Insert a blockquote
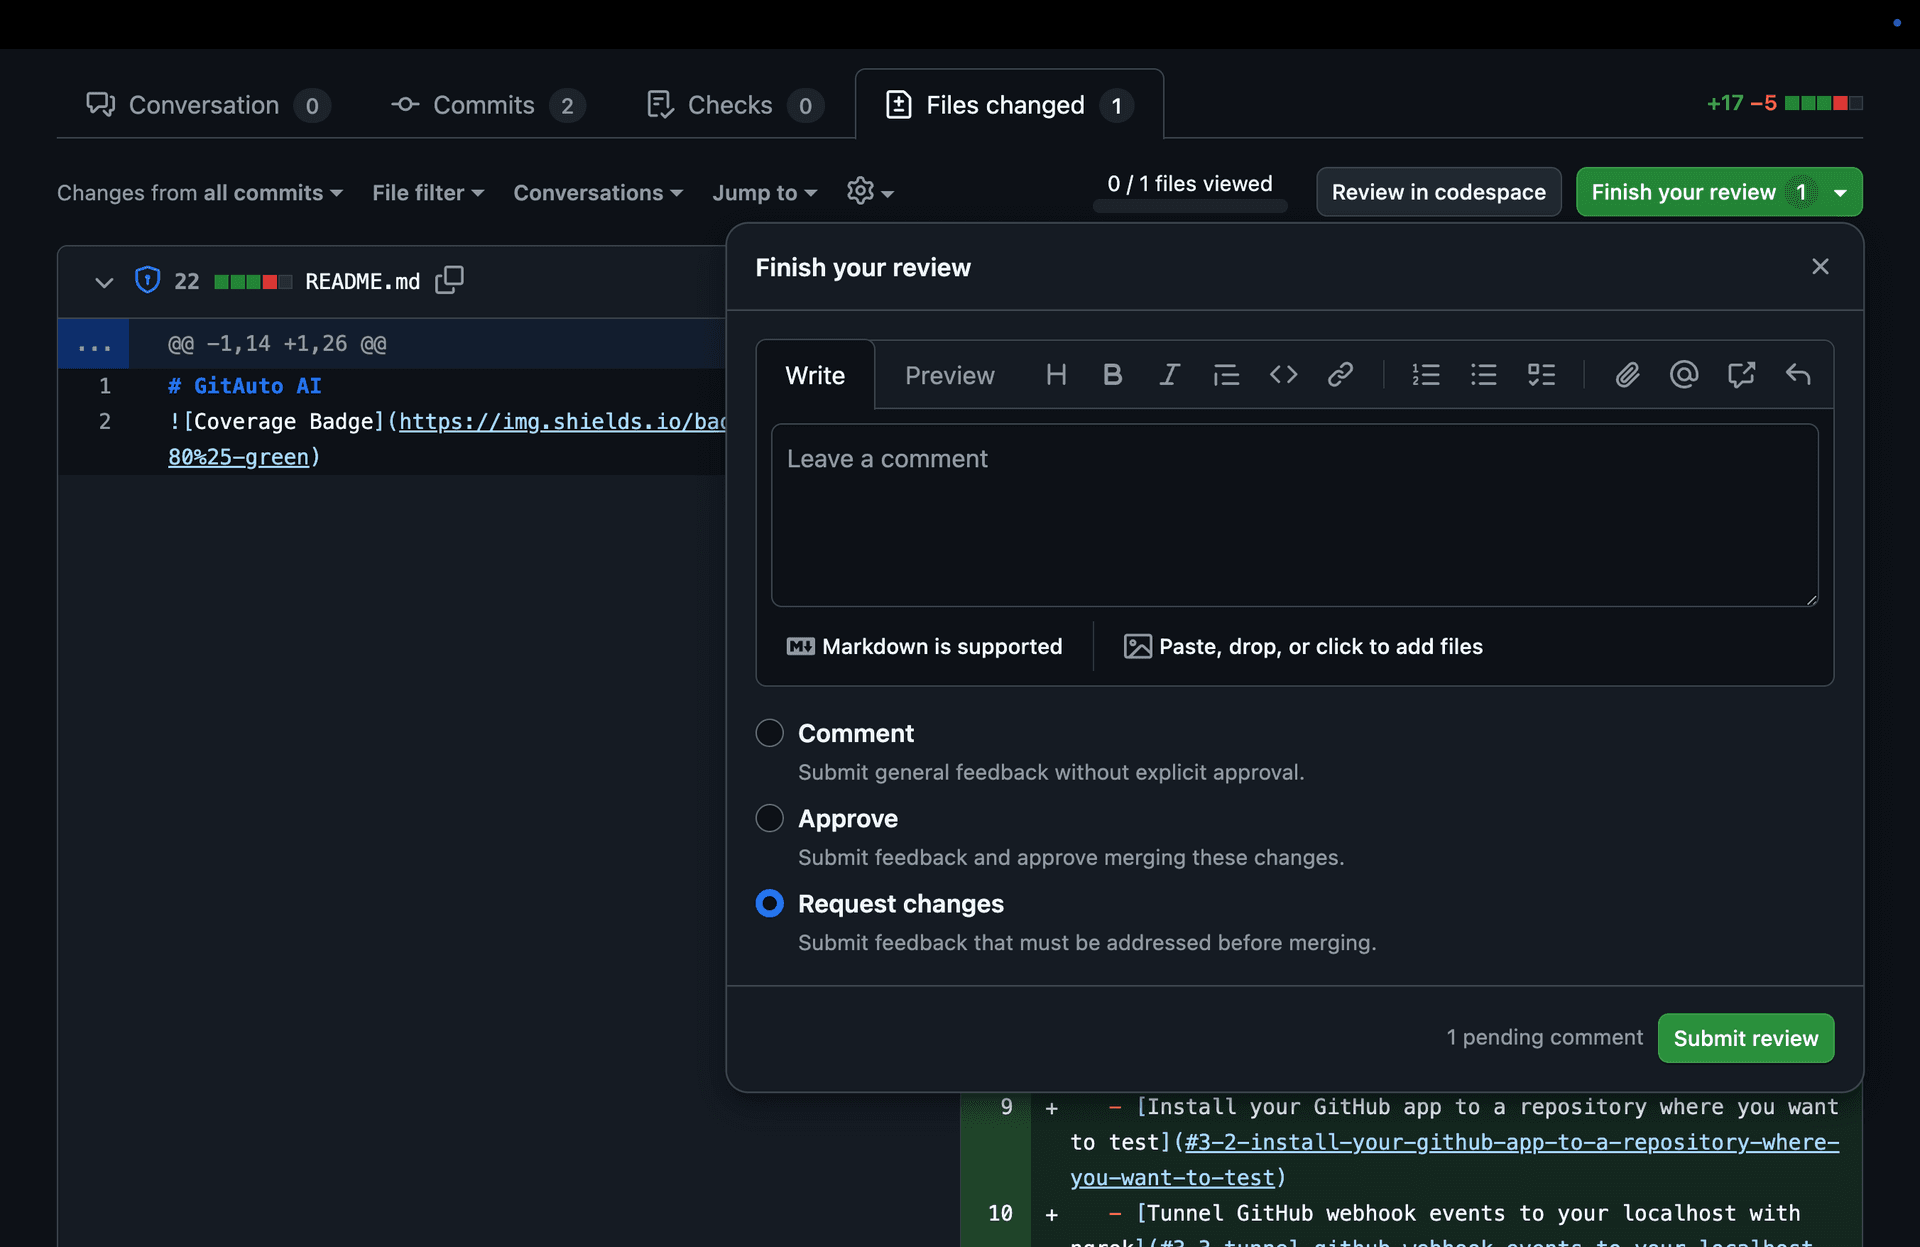This screenshot has height=1247, width=1920. click(1226, 375)
